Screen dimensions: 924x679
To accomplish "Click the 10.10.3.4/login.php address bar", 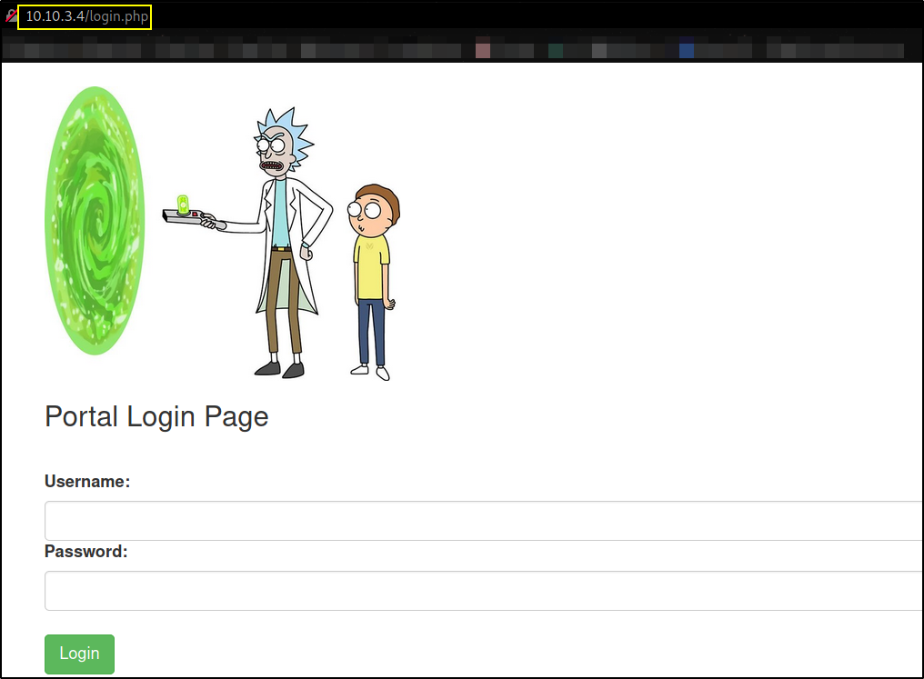I will (x=86, y=17).
